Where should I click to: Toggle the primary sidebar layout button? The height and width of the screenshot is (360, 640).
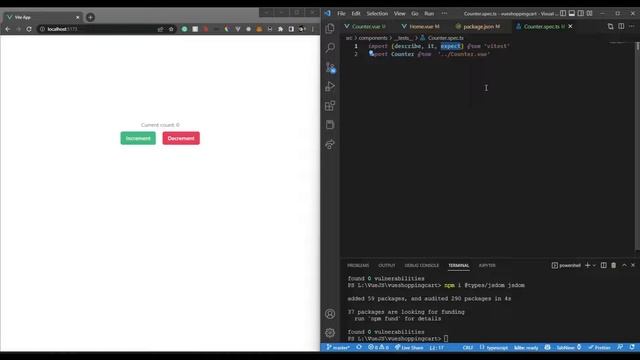coord(563,13)
